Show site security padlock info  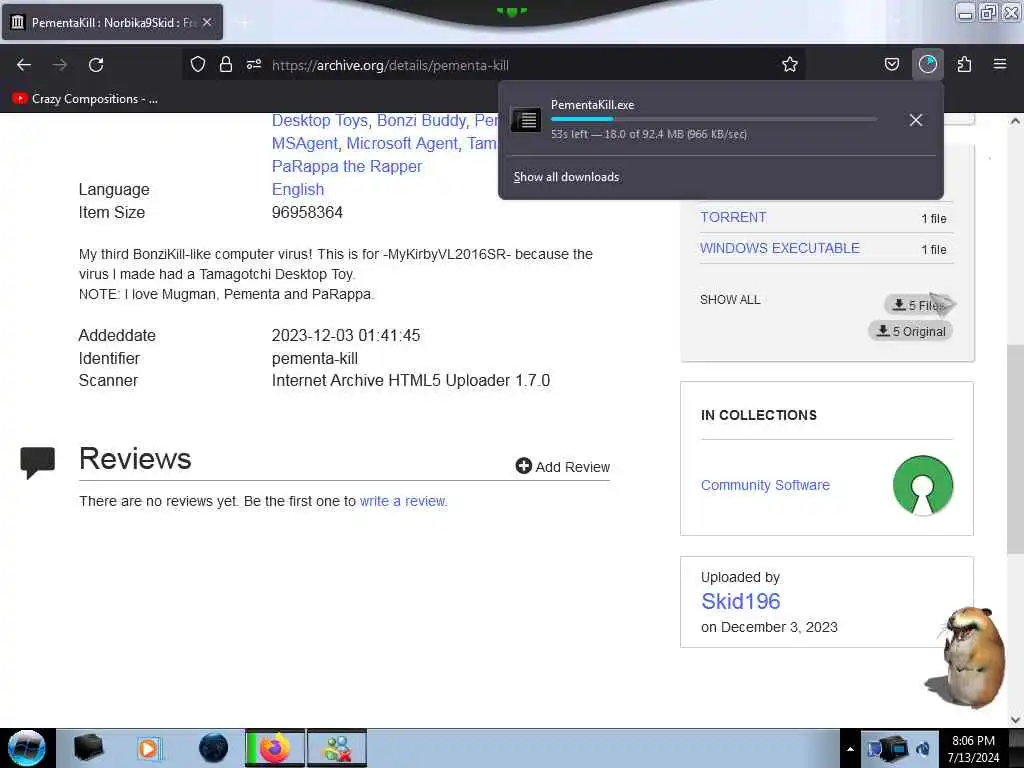(226, 64)
